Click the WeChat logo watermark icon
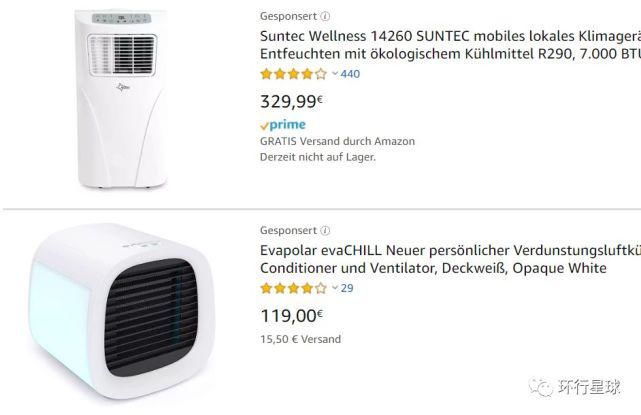The image size is (641, 415). (x=541, y=386)
